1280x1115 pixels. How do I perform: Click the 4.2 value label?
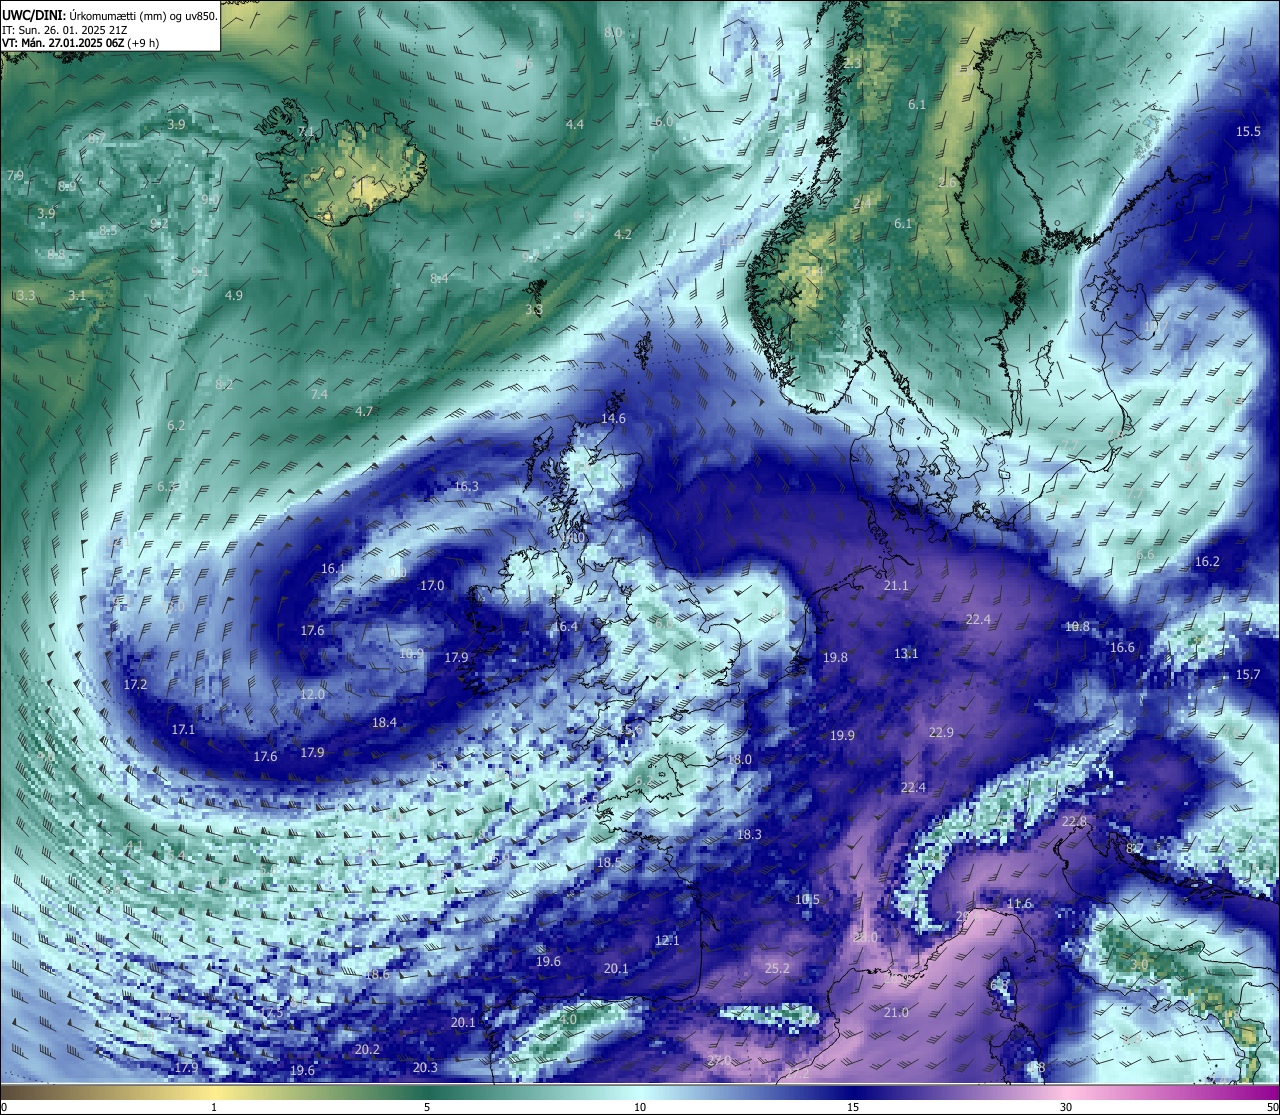622,235
